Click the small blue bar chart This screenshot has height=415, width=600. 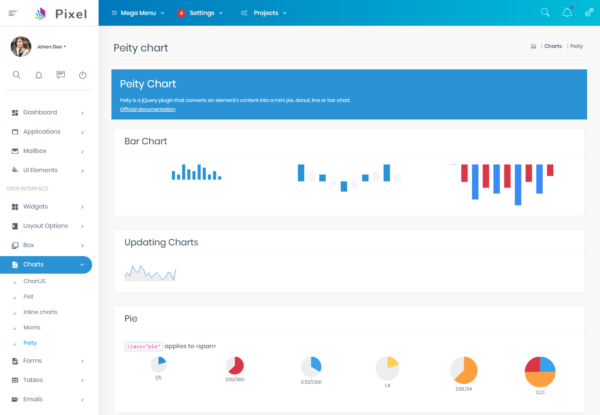click(x=196, y=172)
